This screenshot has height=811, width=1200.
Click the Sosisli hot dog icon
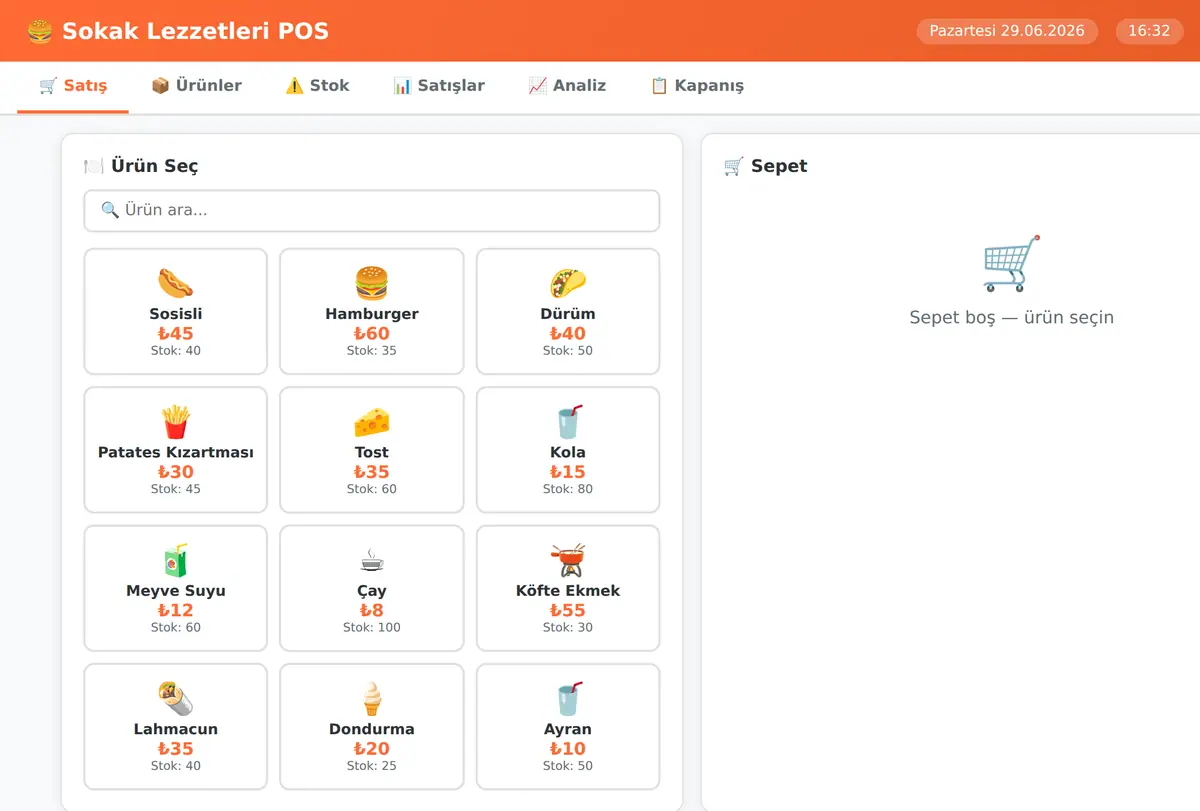(175, 283)
